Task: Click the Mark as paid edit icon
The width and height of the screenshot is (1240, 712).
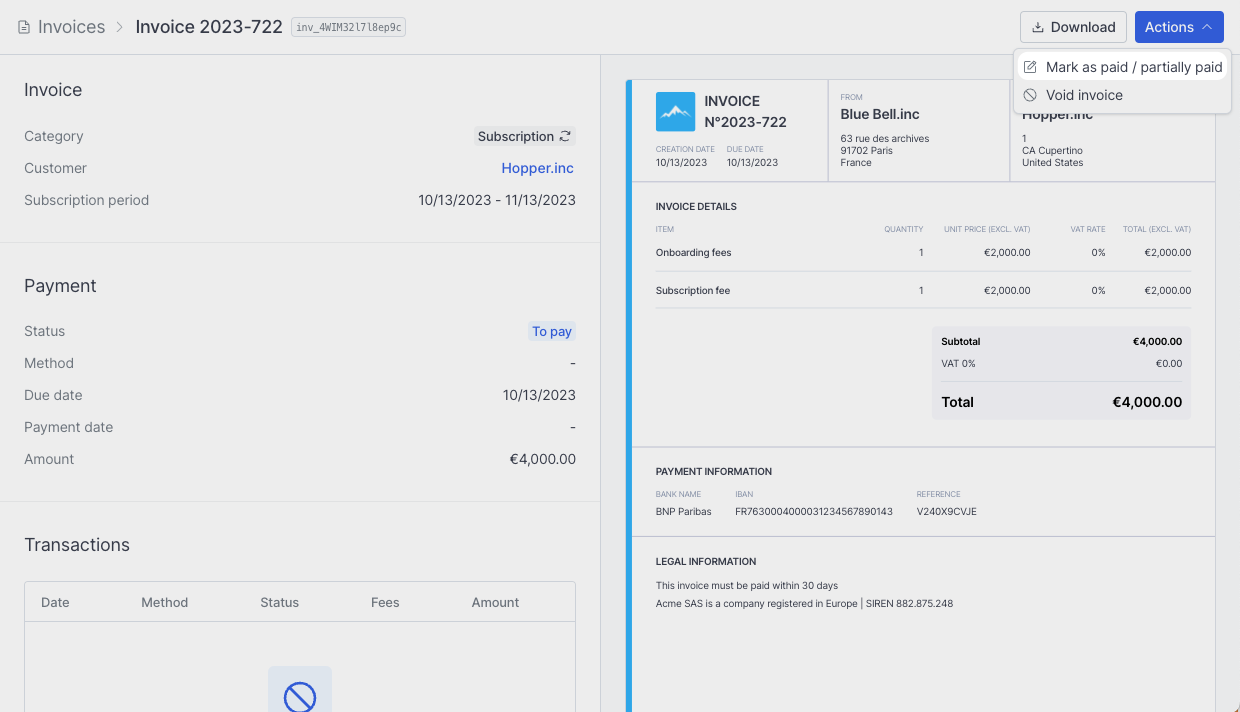Action: [x=1030, y=67]
